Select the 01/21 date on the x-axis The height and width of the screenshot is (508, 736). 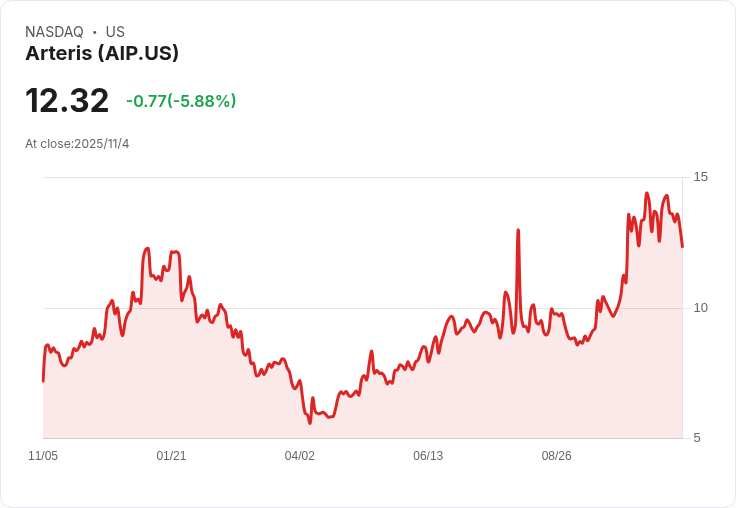point(171,456)
